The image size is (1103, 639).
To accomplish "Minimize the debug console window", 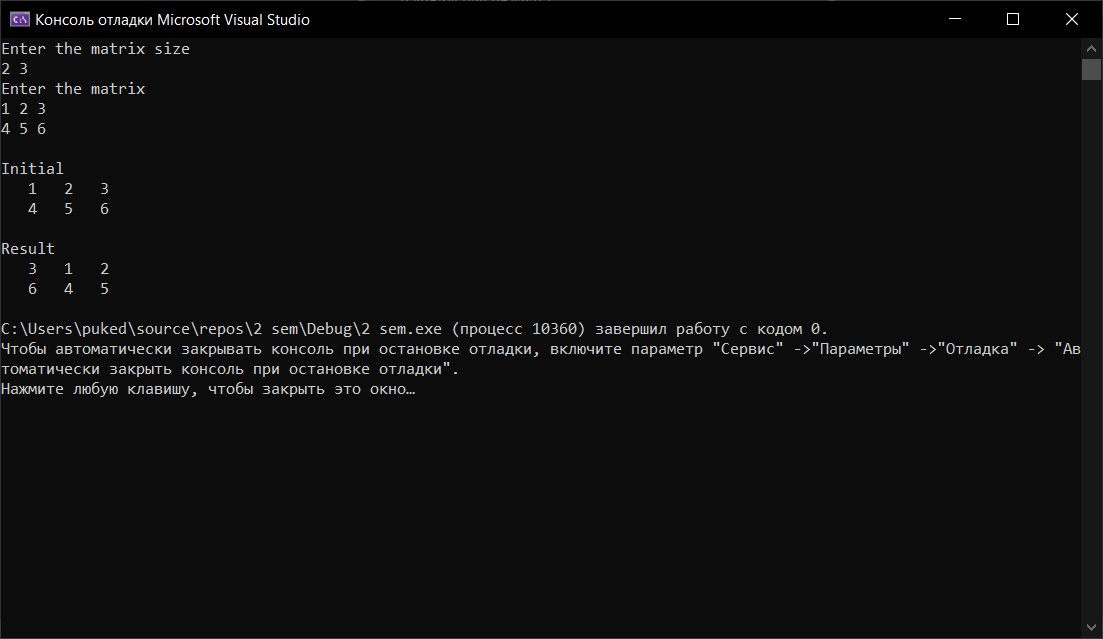I will (x=966, y=19).
